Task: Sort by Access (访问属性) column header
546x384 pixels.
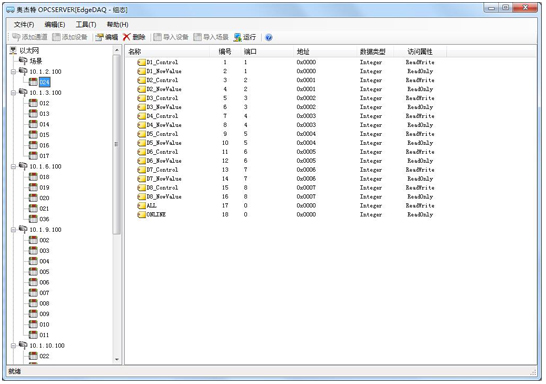Action: pos(420,52)
